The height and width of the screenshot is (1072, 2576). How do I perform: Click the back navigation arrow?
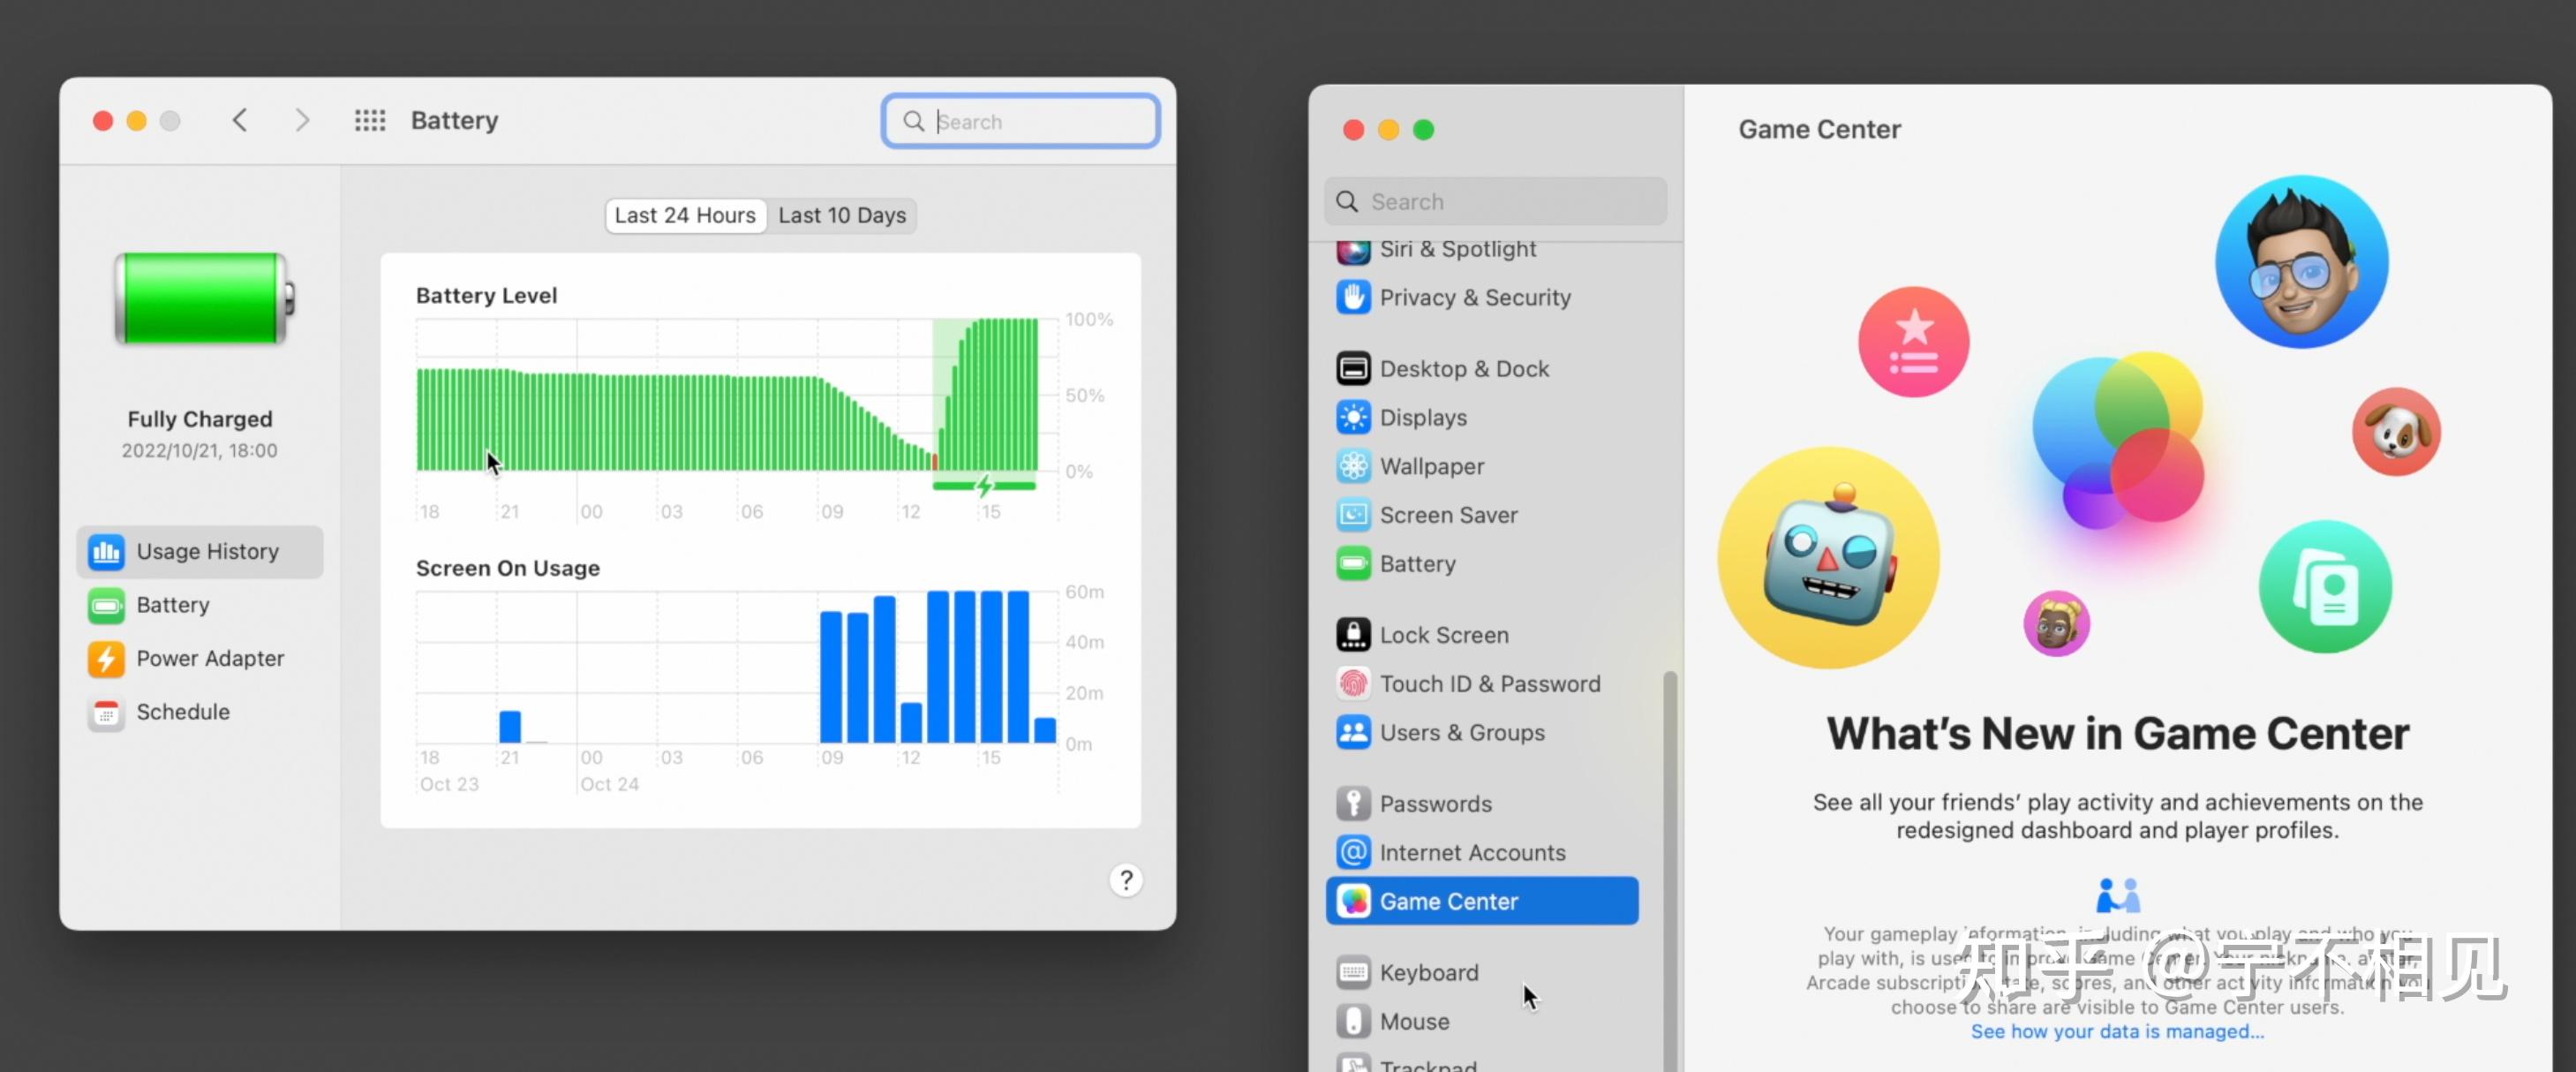(x=240, y=120)
